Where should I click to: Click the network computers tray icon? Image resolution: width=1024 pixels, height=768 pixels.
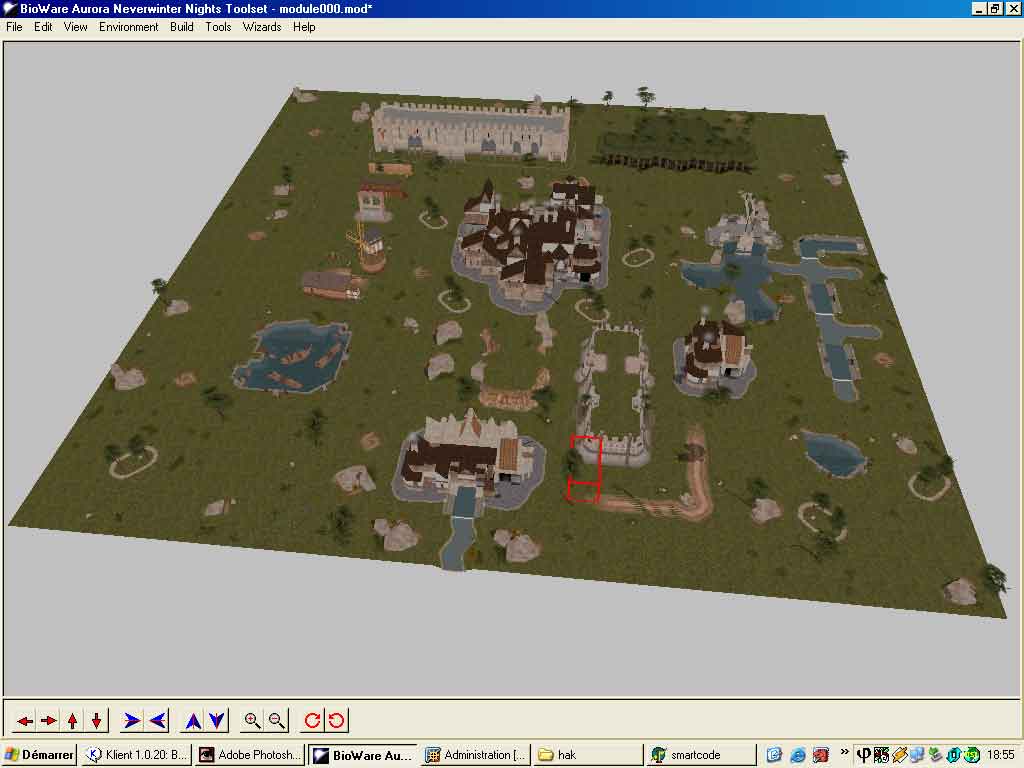pyautogui.click(x=918, y=755)
